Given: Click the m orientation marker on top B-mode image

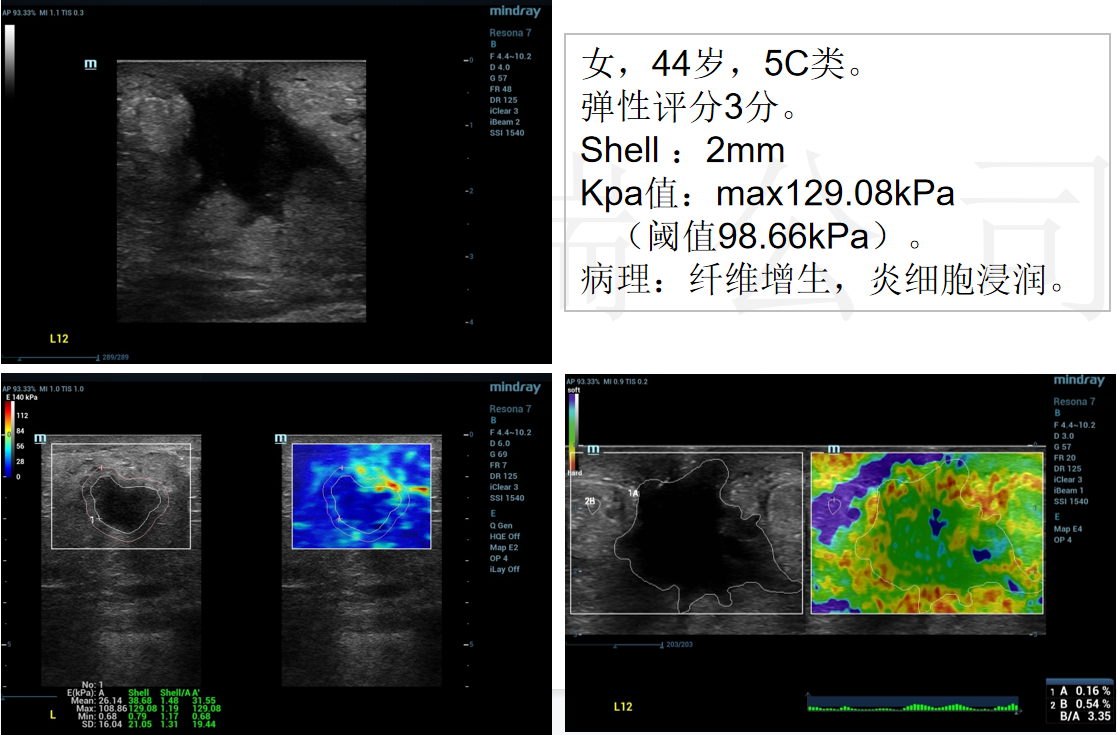Looking at the screenshot, I should [90, 64].
